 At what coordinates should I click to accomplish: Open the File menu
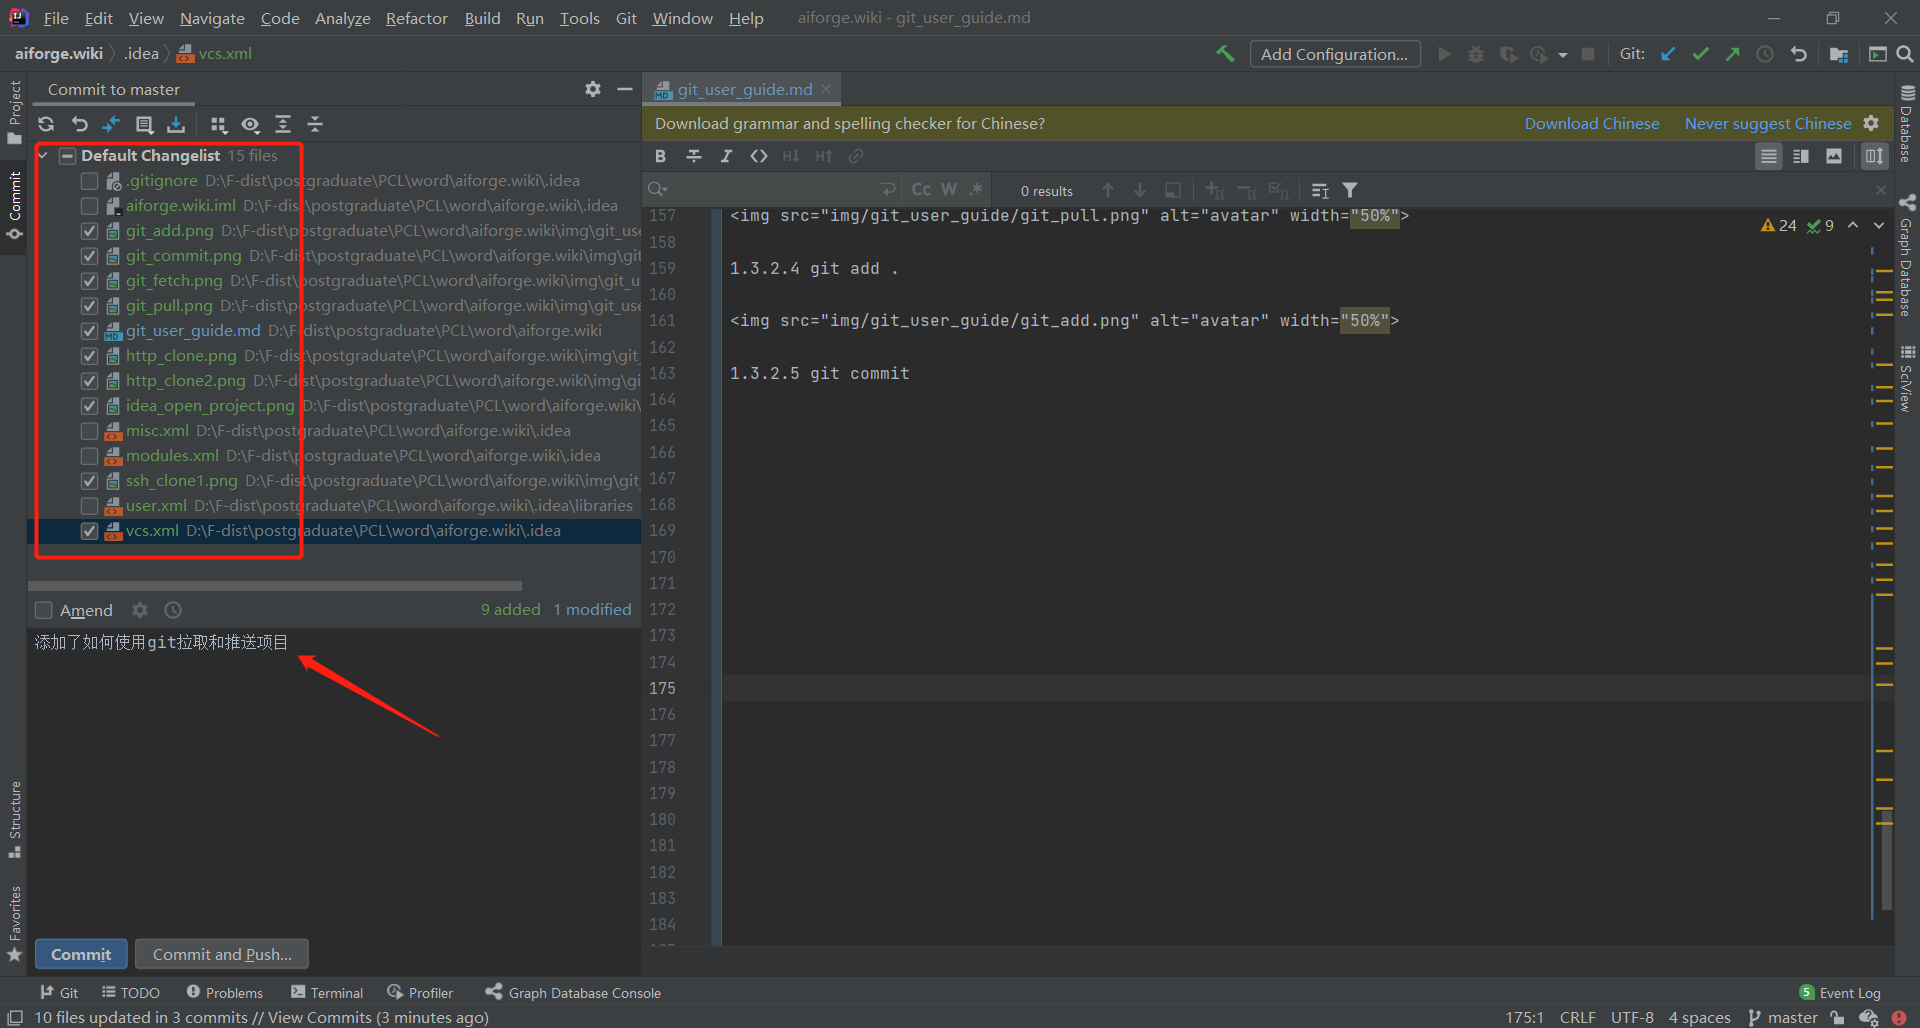click(56, 18)
